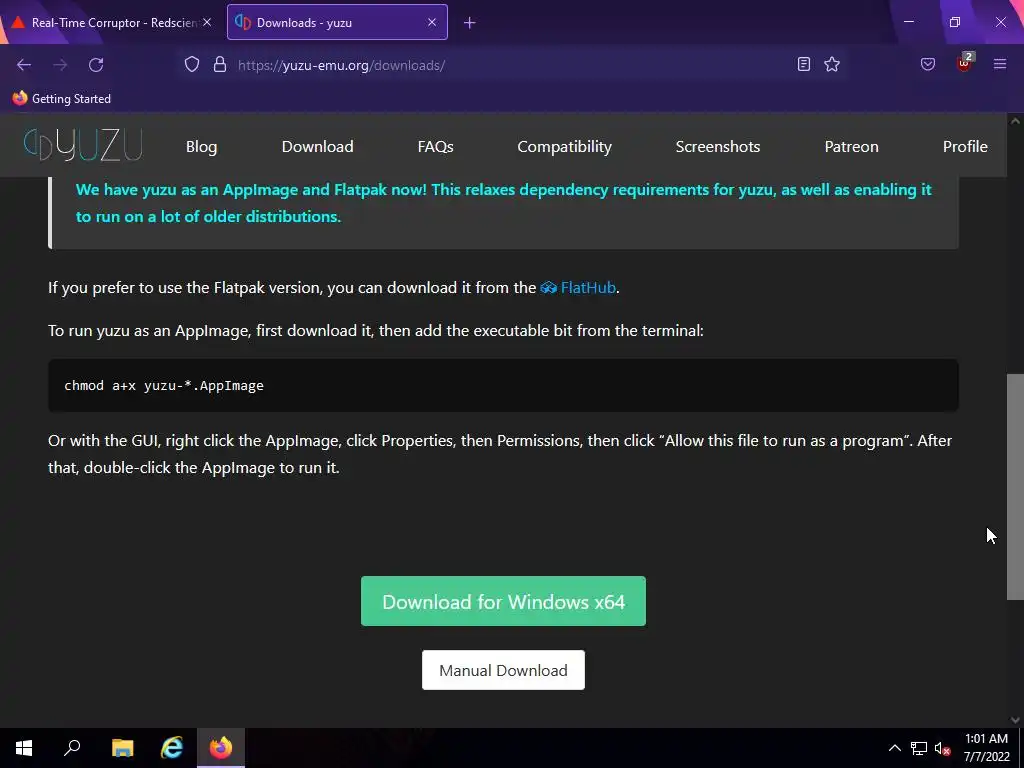Viewport: 1024px width, 768px height.
Task: Close the Real-Time Corruptor tab
Action: click(207, 22)
